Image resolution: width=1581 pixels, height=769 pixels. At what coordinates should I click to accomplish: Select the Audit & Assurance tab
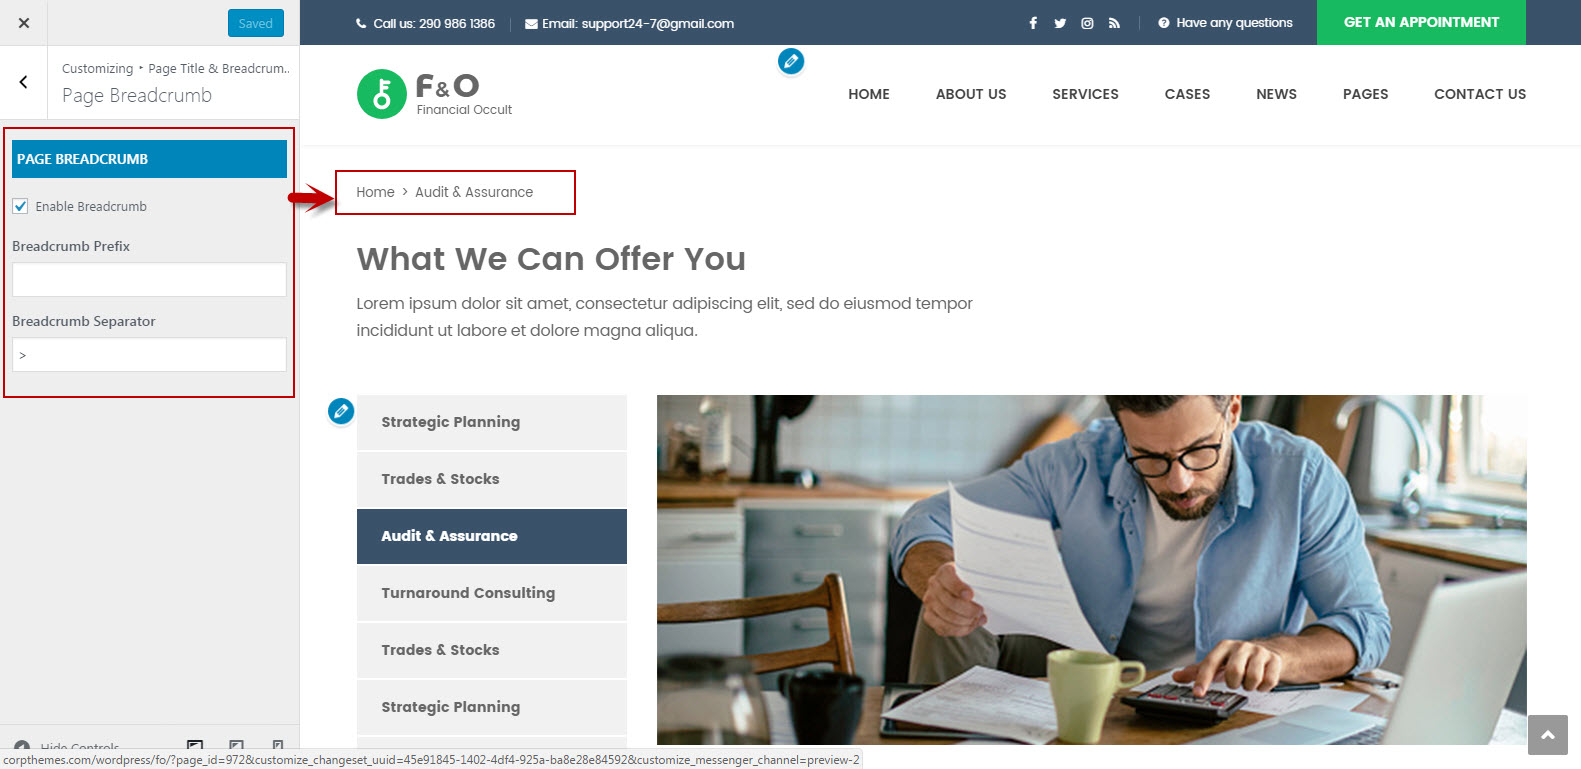tap(492, 536)
